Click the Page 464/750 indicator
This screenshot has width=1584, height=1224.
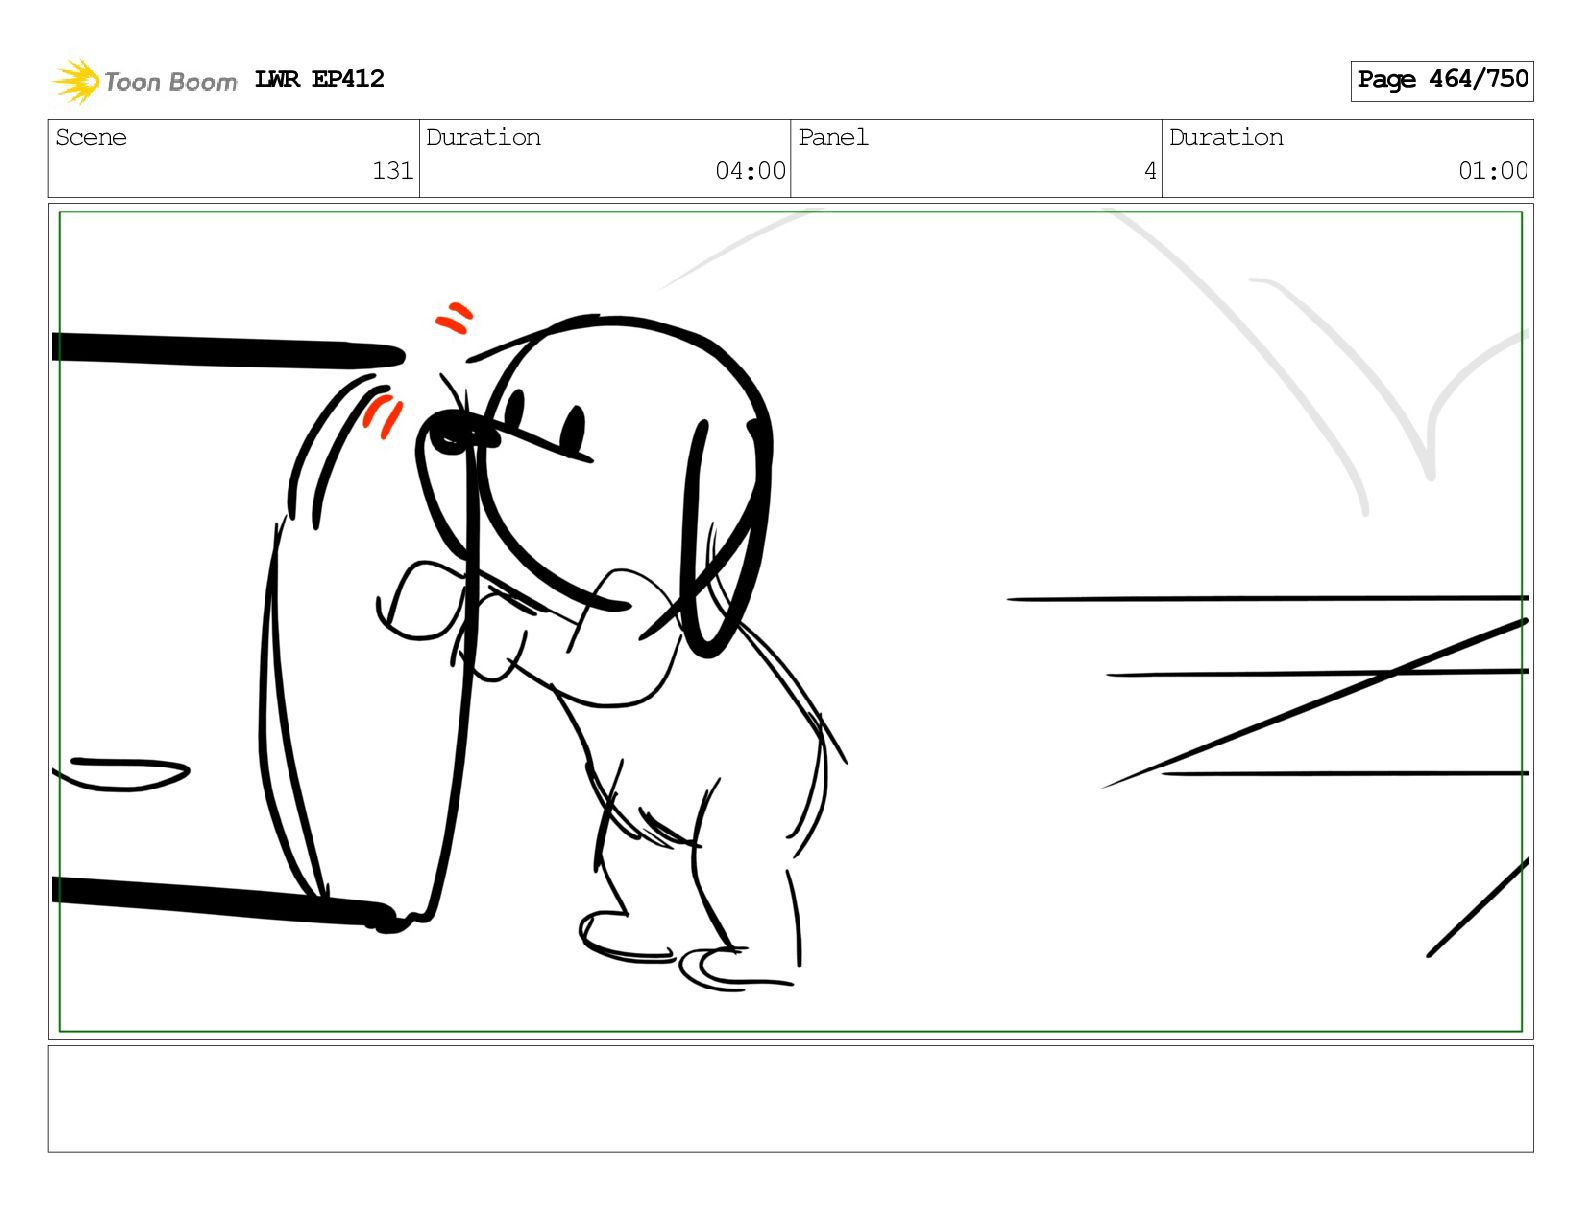pos(1442,80)
